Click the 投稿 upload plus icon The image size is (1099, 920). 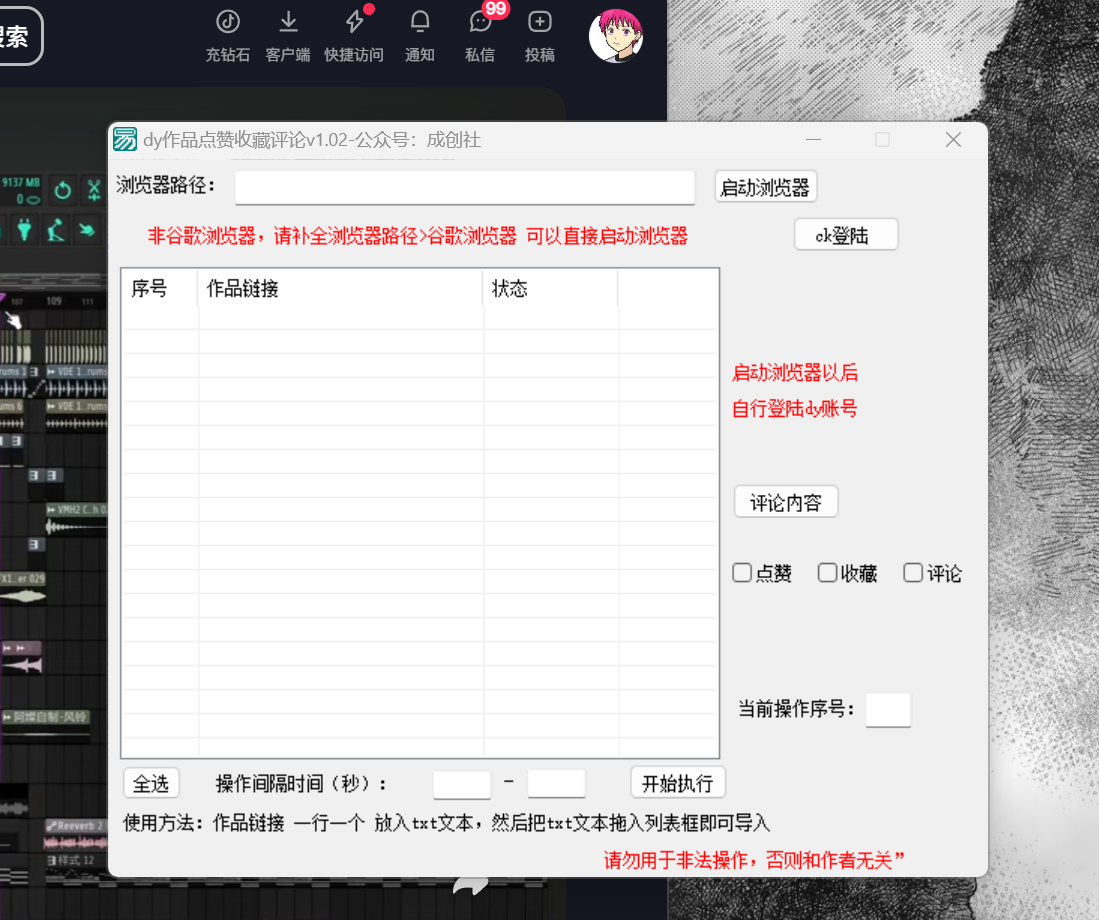pyautogui.click(x=540, y=22)
